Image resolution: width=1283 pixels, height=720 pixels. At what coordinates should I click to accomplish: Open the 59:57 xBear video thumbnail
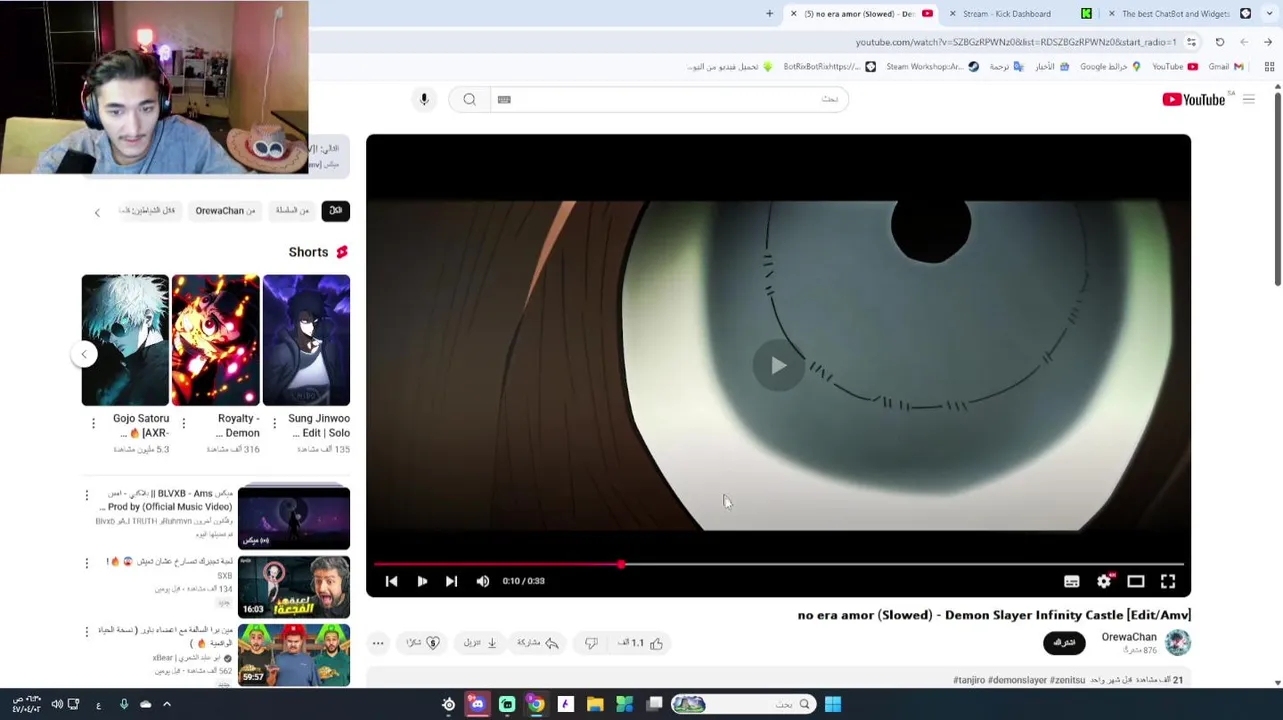294,655
